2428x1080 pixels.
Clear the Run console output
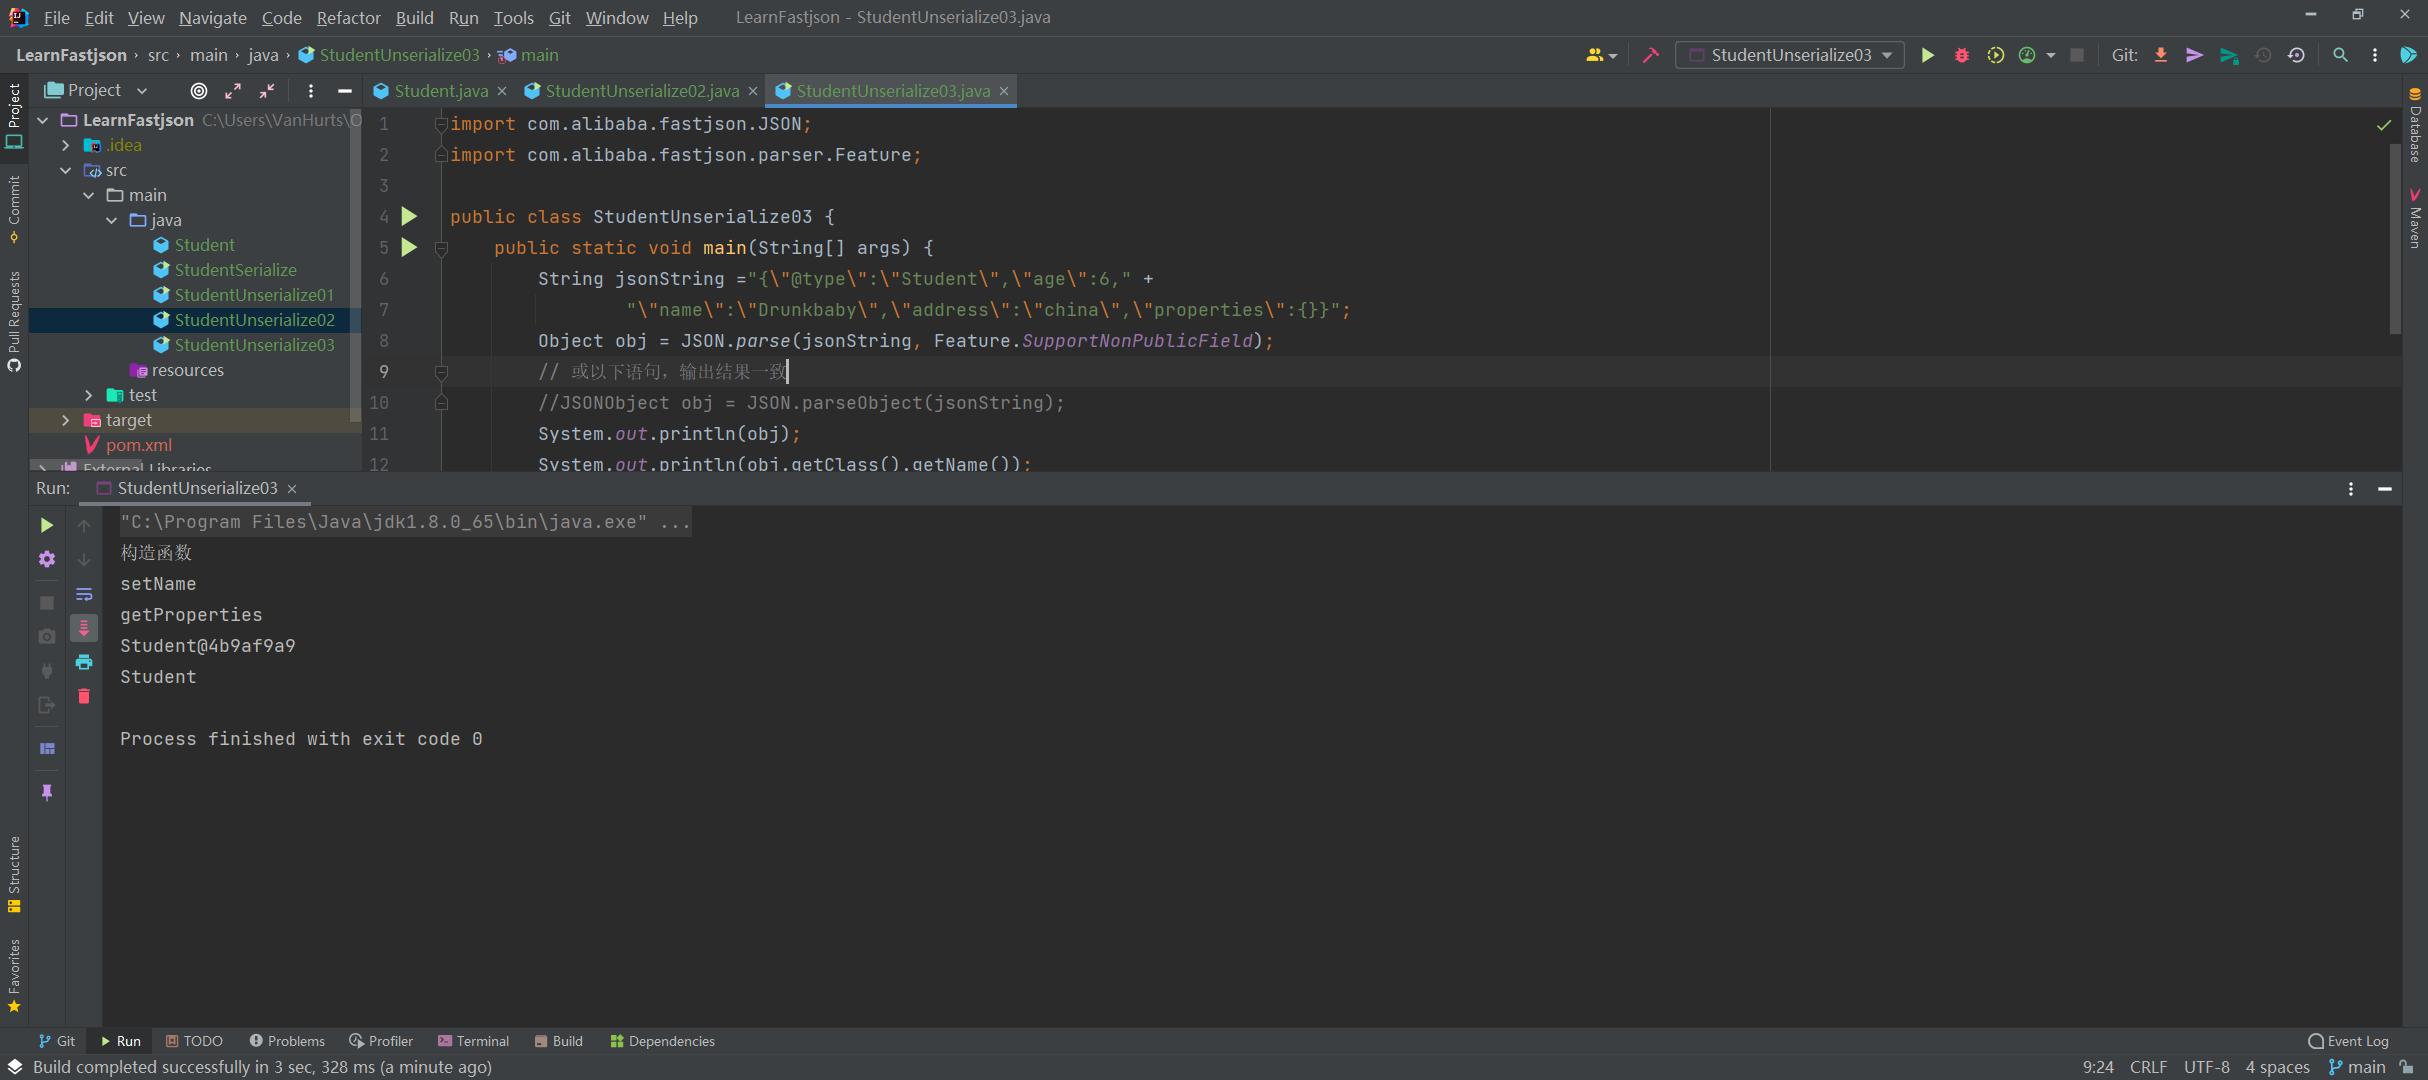(84, 697)
